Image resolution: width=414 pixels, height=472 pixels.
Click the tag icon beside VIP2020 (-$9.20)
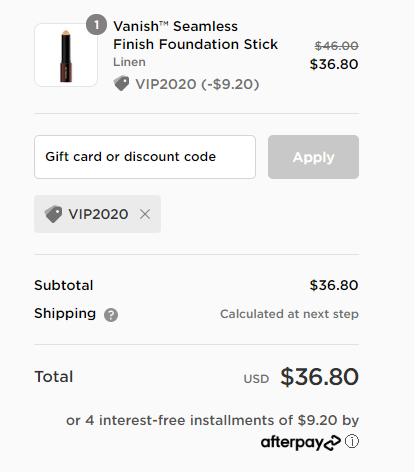coord(121,83)
